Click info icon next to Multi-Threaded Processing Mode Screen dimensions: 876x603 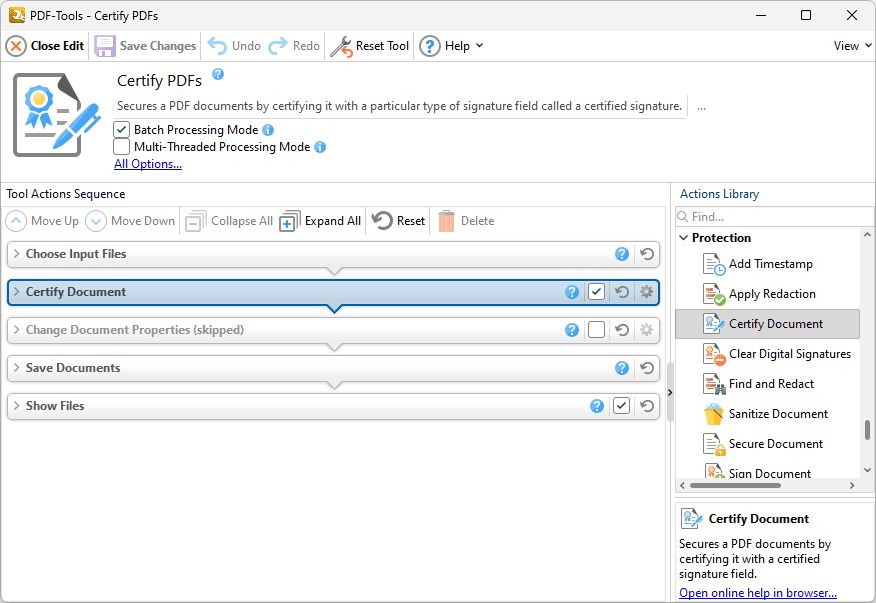(320, 147)
